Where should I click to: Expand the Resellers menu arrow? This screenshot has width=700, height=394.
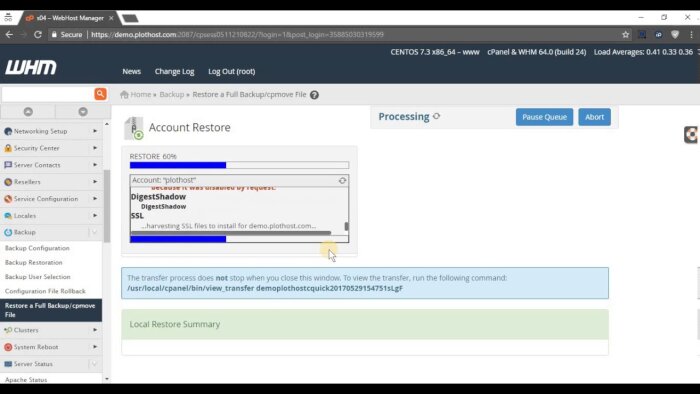pos(95,182)
